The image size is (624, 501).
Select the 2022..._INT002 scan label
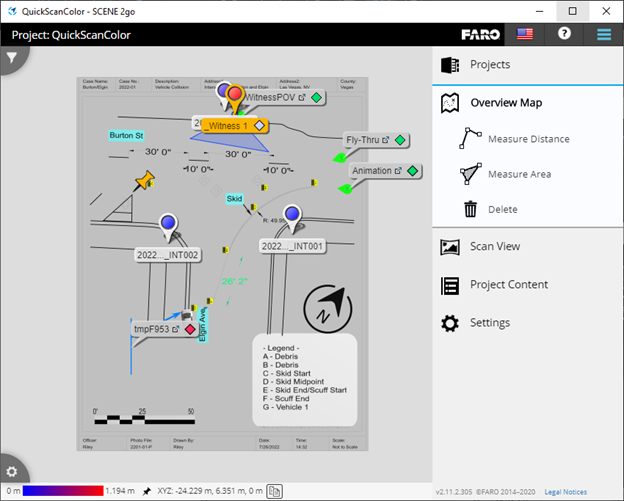[168, 255]
